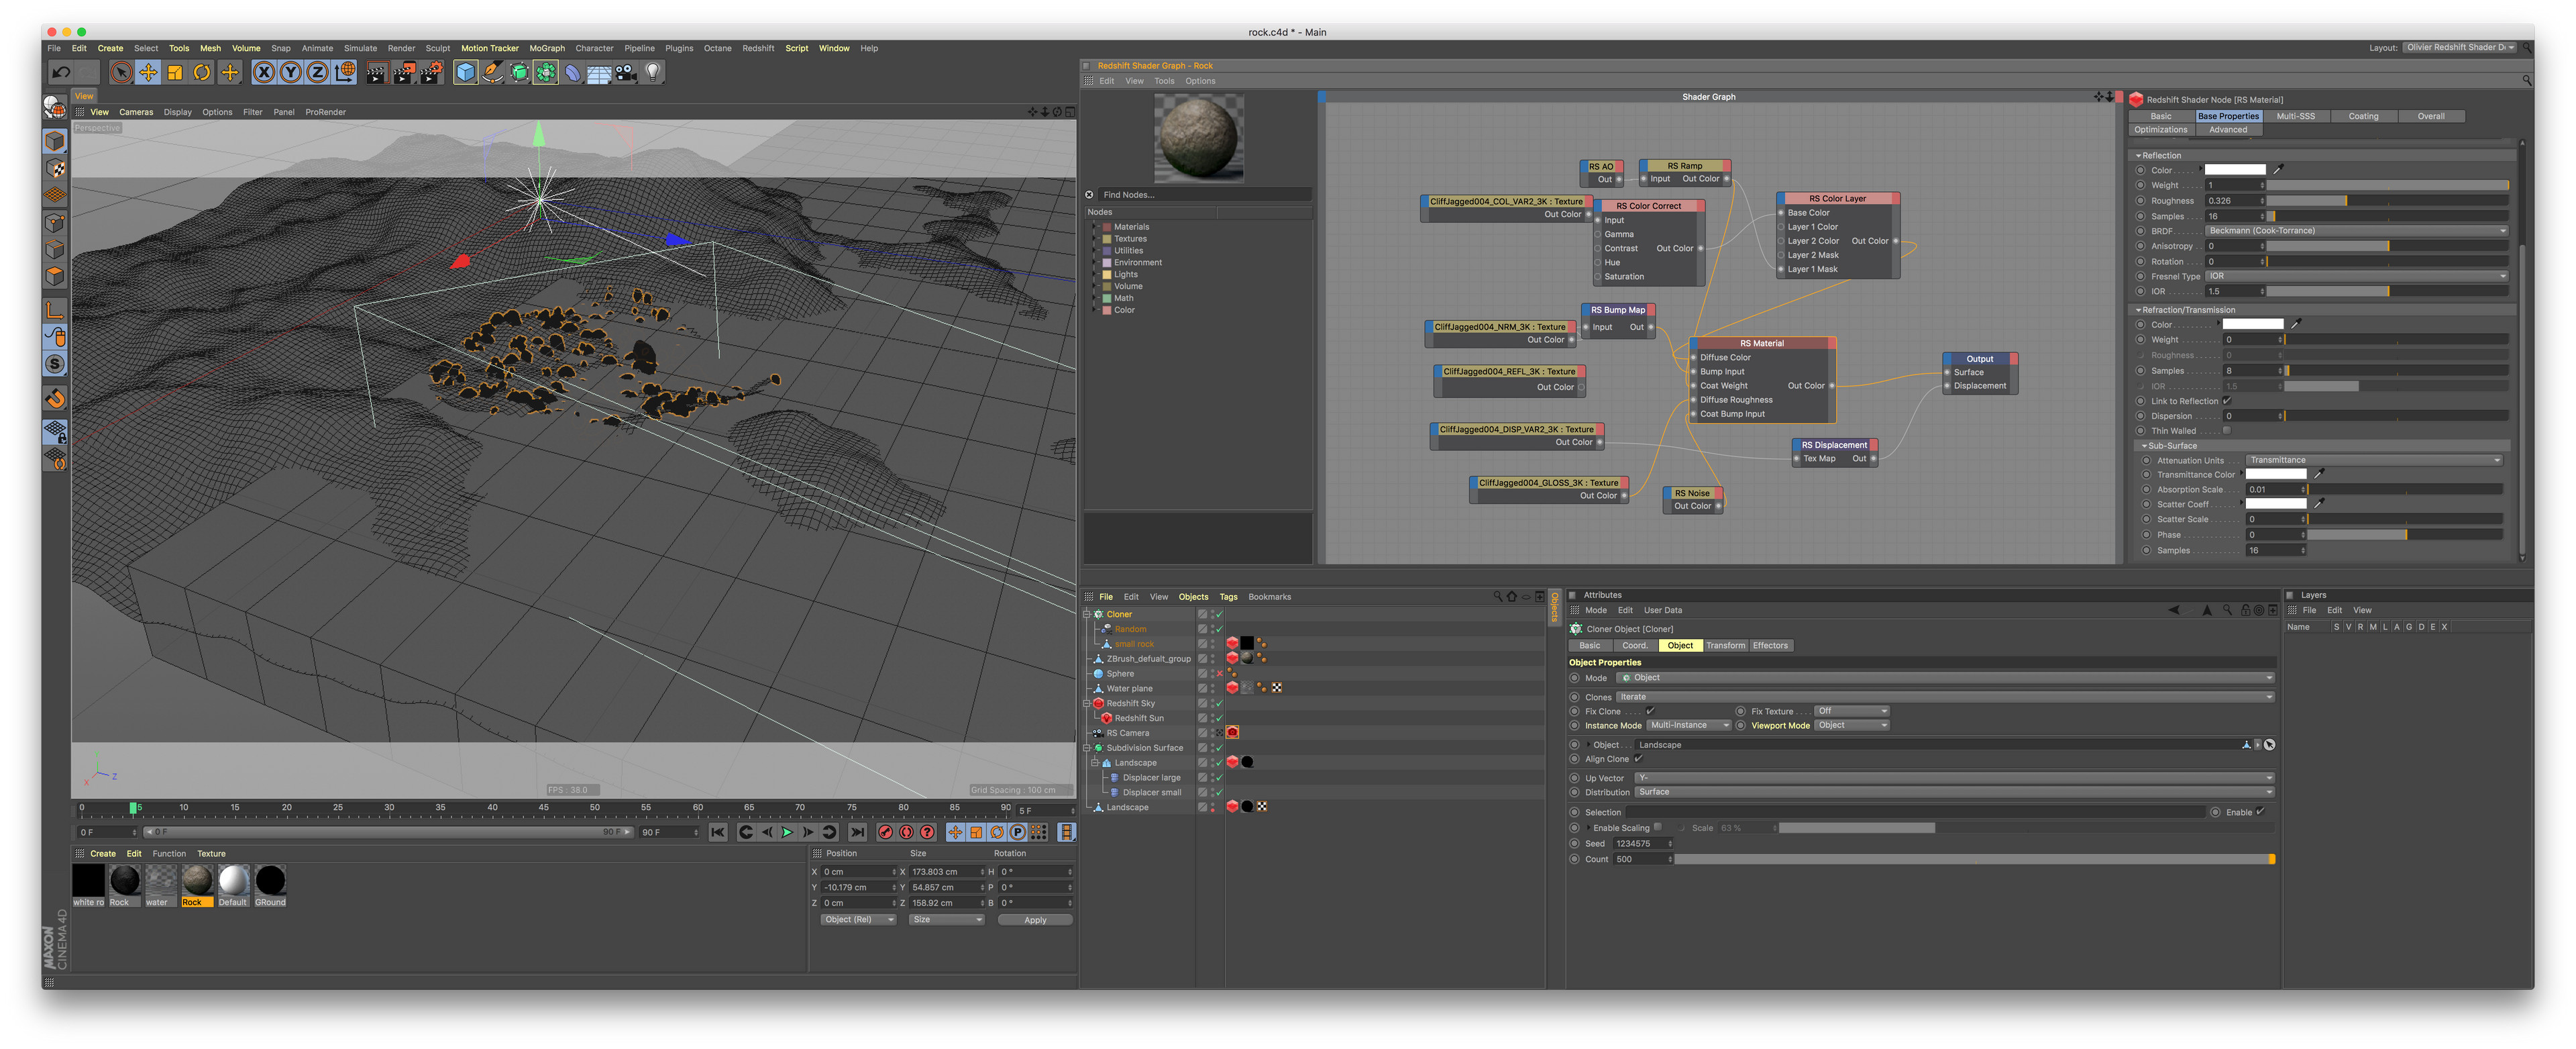Click the blue deformer Bend icon

tap(573, 72)
